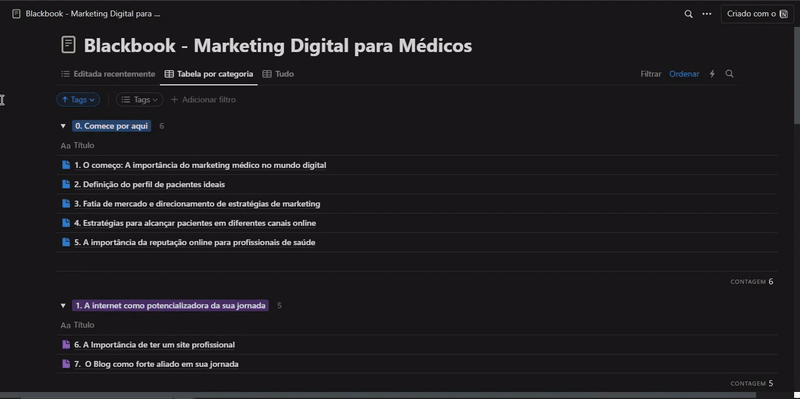Click blue page icon of row 2. Definição
The width and height of the screenshot is (800, 399).
coord(66,184)
